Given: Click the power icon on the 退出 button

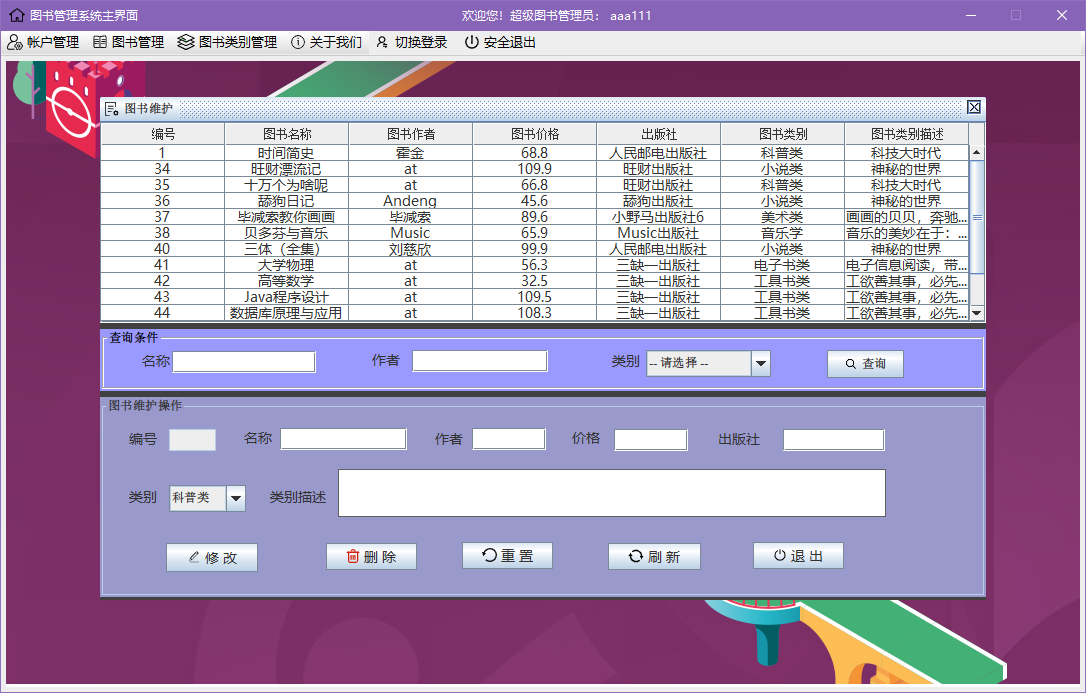Looking at the screenshot, I should pos(780,555).
